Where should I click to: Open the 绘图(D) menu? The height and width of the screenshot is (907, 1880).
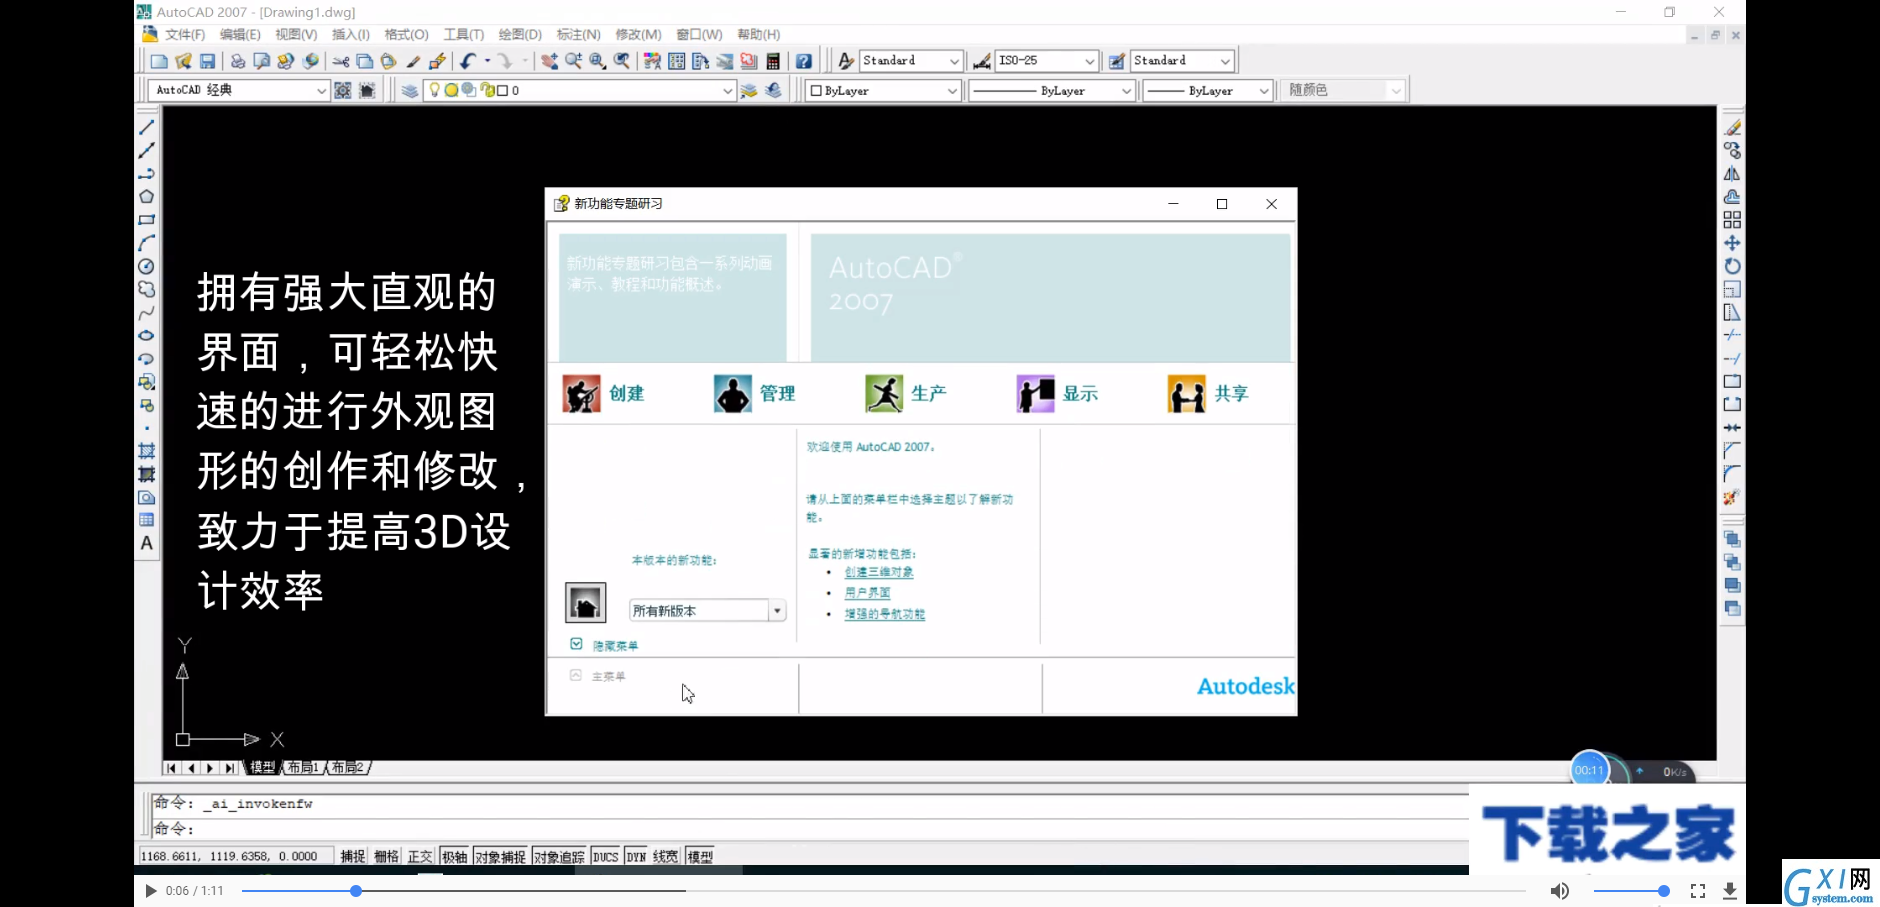520,35
